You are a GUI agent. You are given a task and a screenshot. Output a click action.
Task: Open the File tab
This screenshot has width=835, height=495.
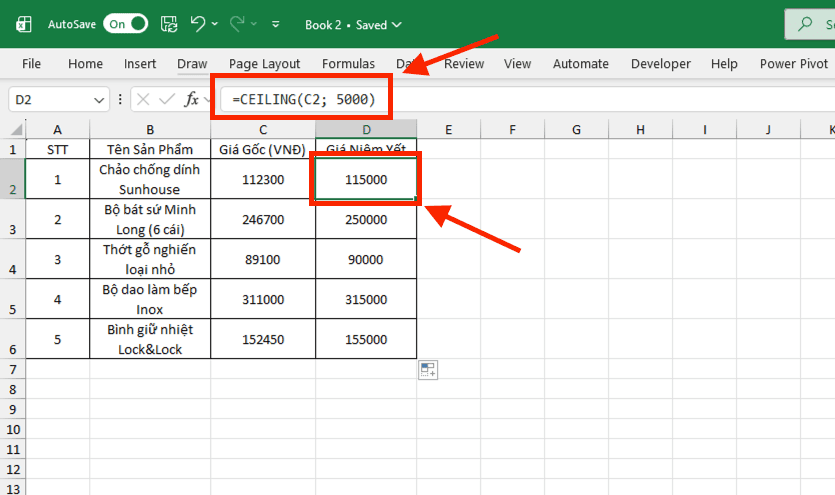pyautogui.click(x=31, y=64)
